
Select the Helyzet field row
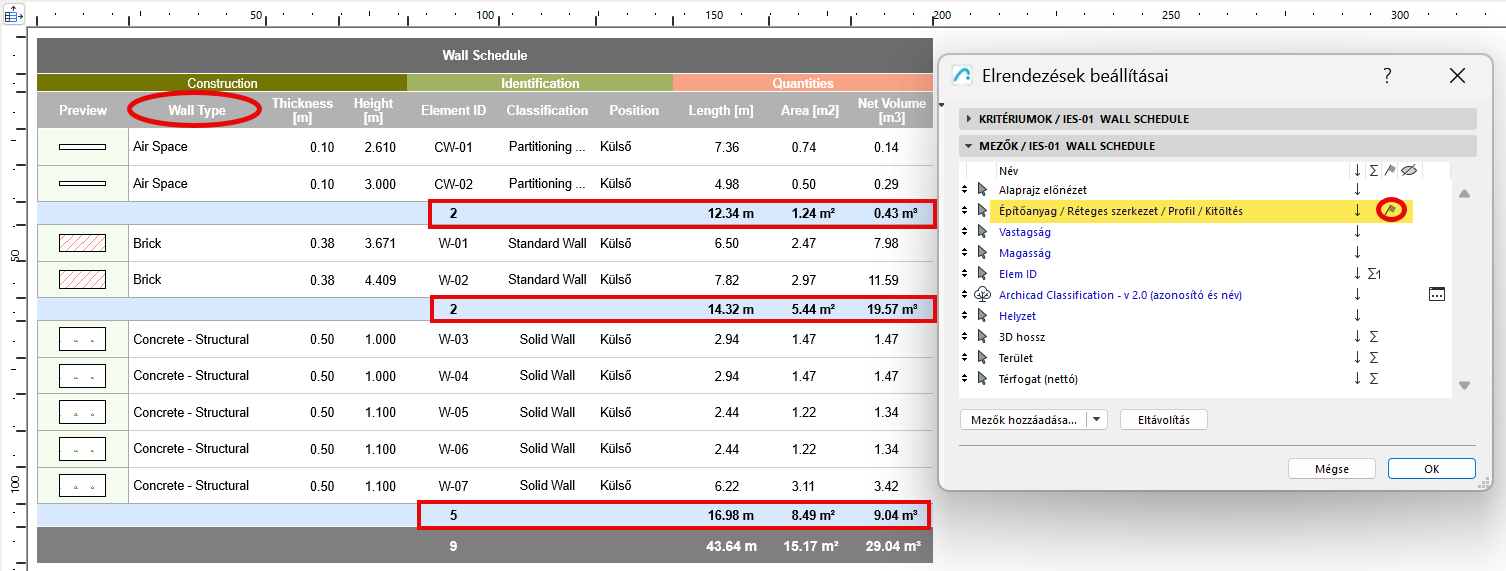[1018, 316]
